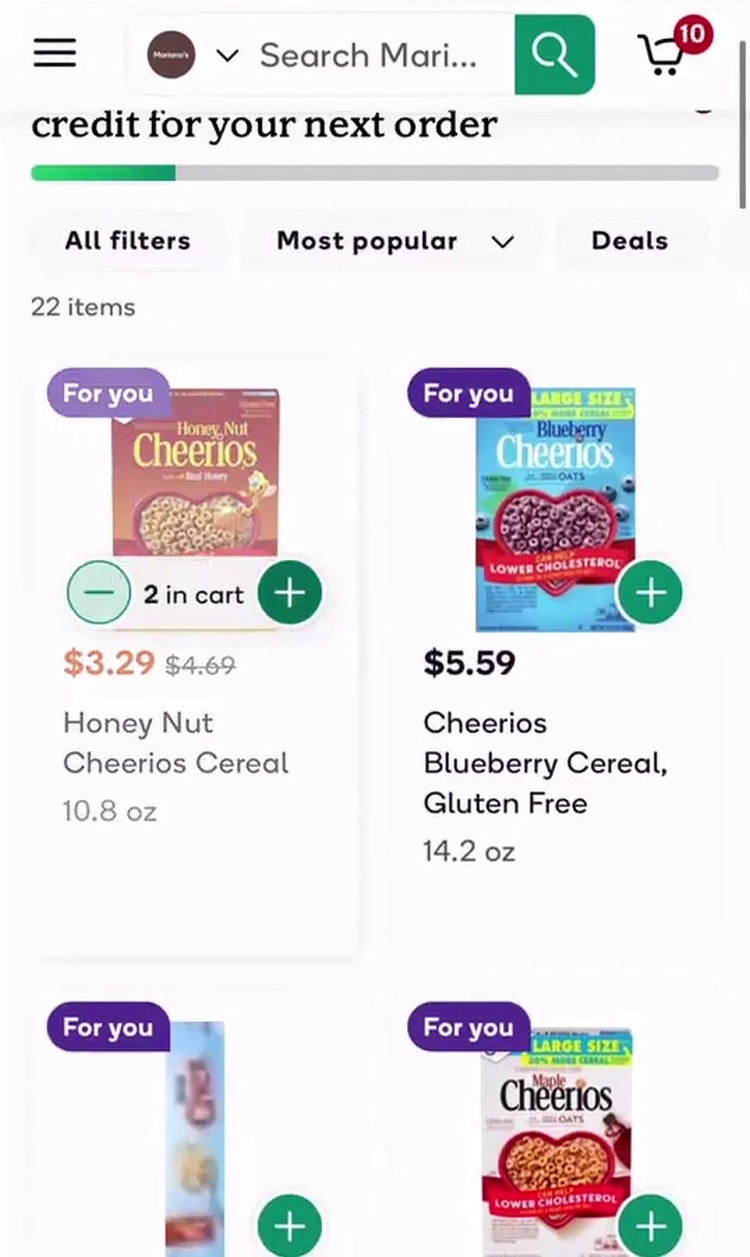
Task: Add Maple Cheerios to cart
Action: 650,1224
